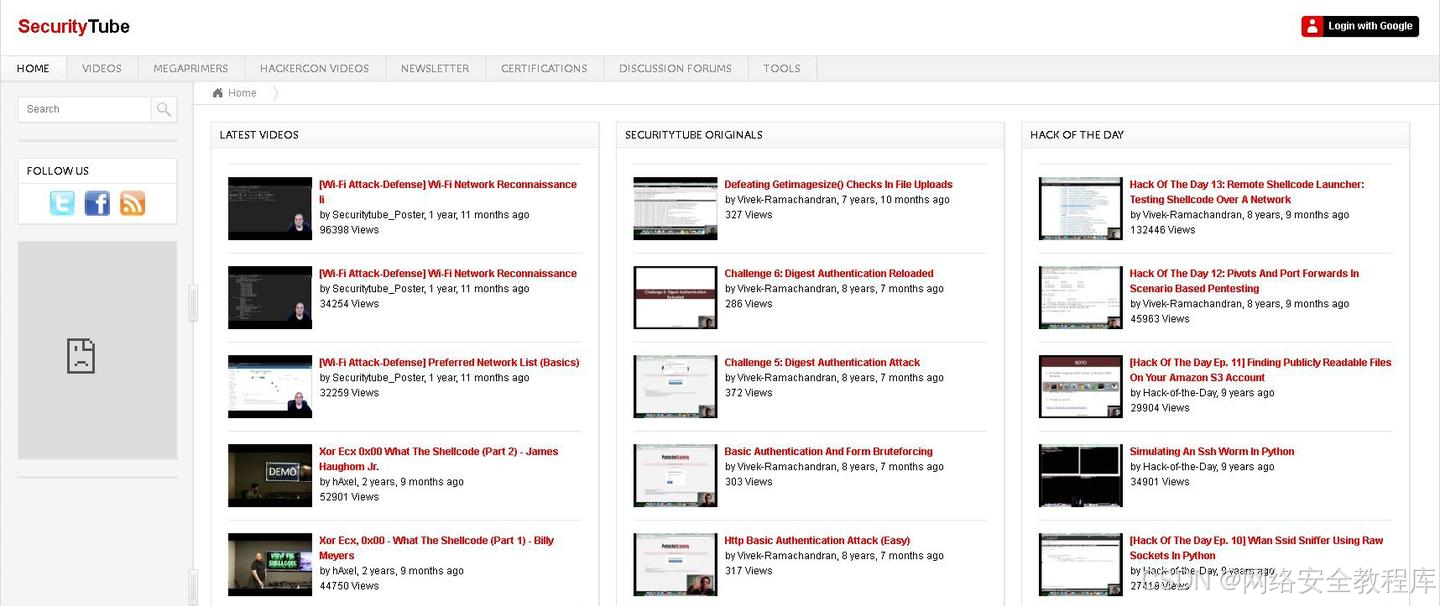Open the RSS feed icon
1440x606 pixels.
click(132, 203)
